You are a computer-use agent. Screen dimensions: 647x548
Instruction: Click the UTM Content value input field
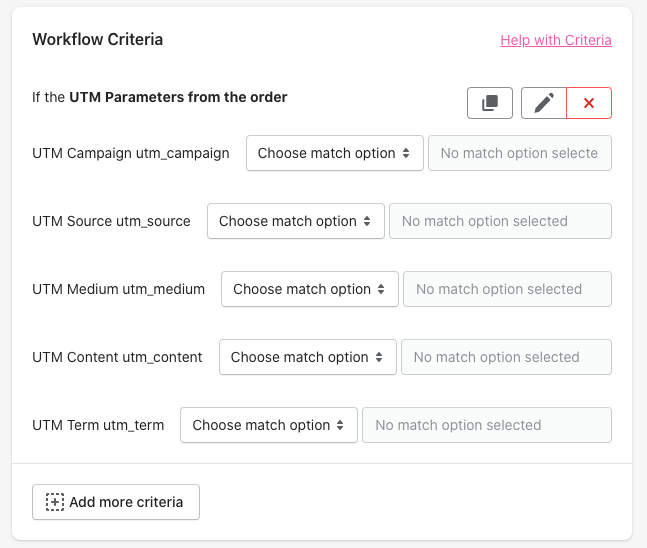pyautogui.click(x=506, y=357)
